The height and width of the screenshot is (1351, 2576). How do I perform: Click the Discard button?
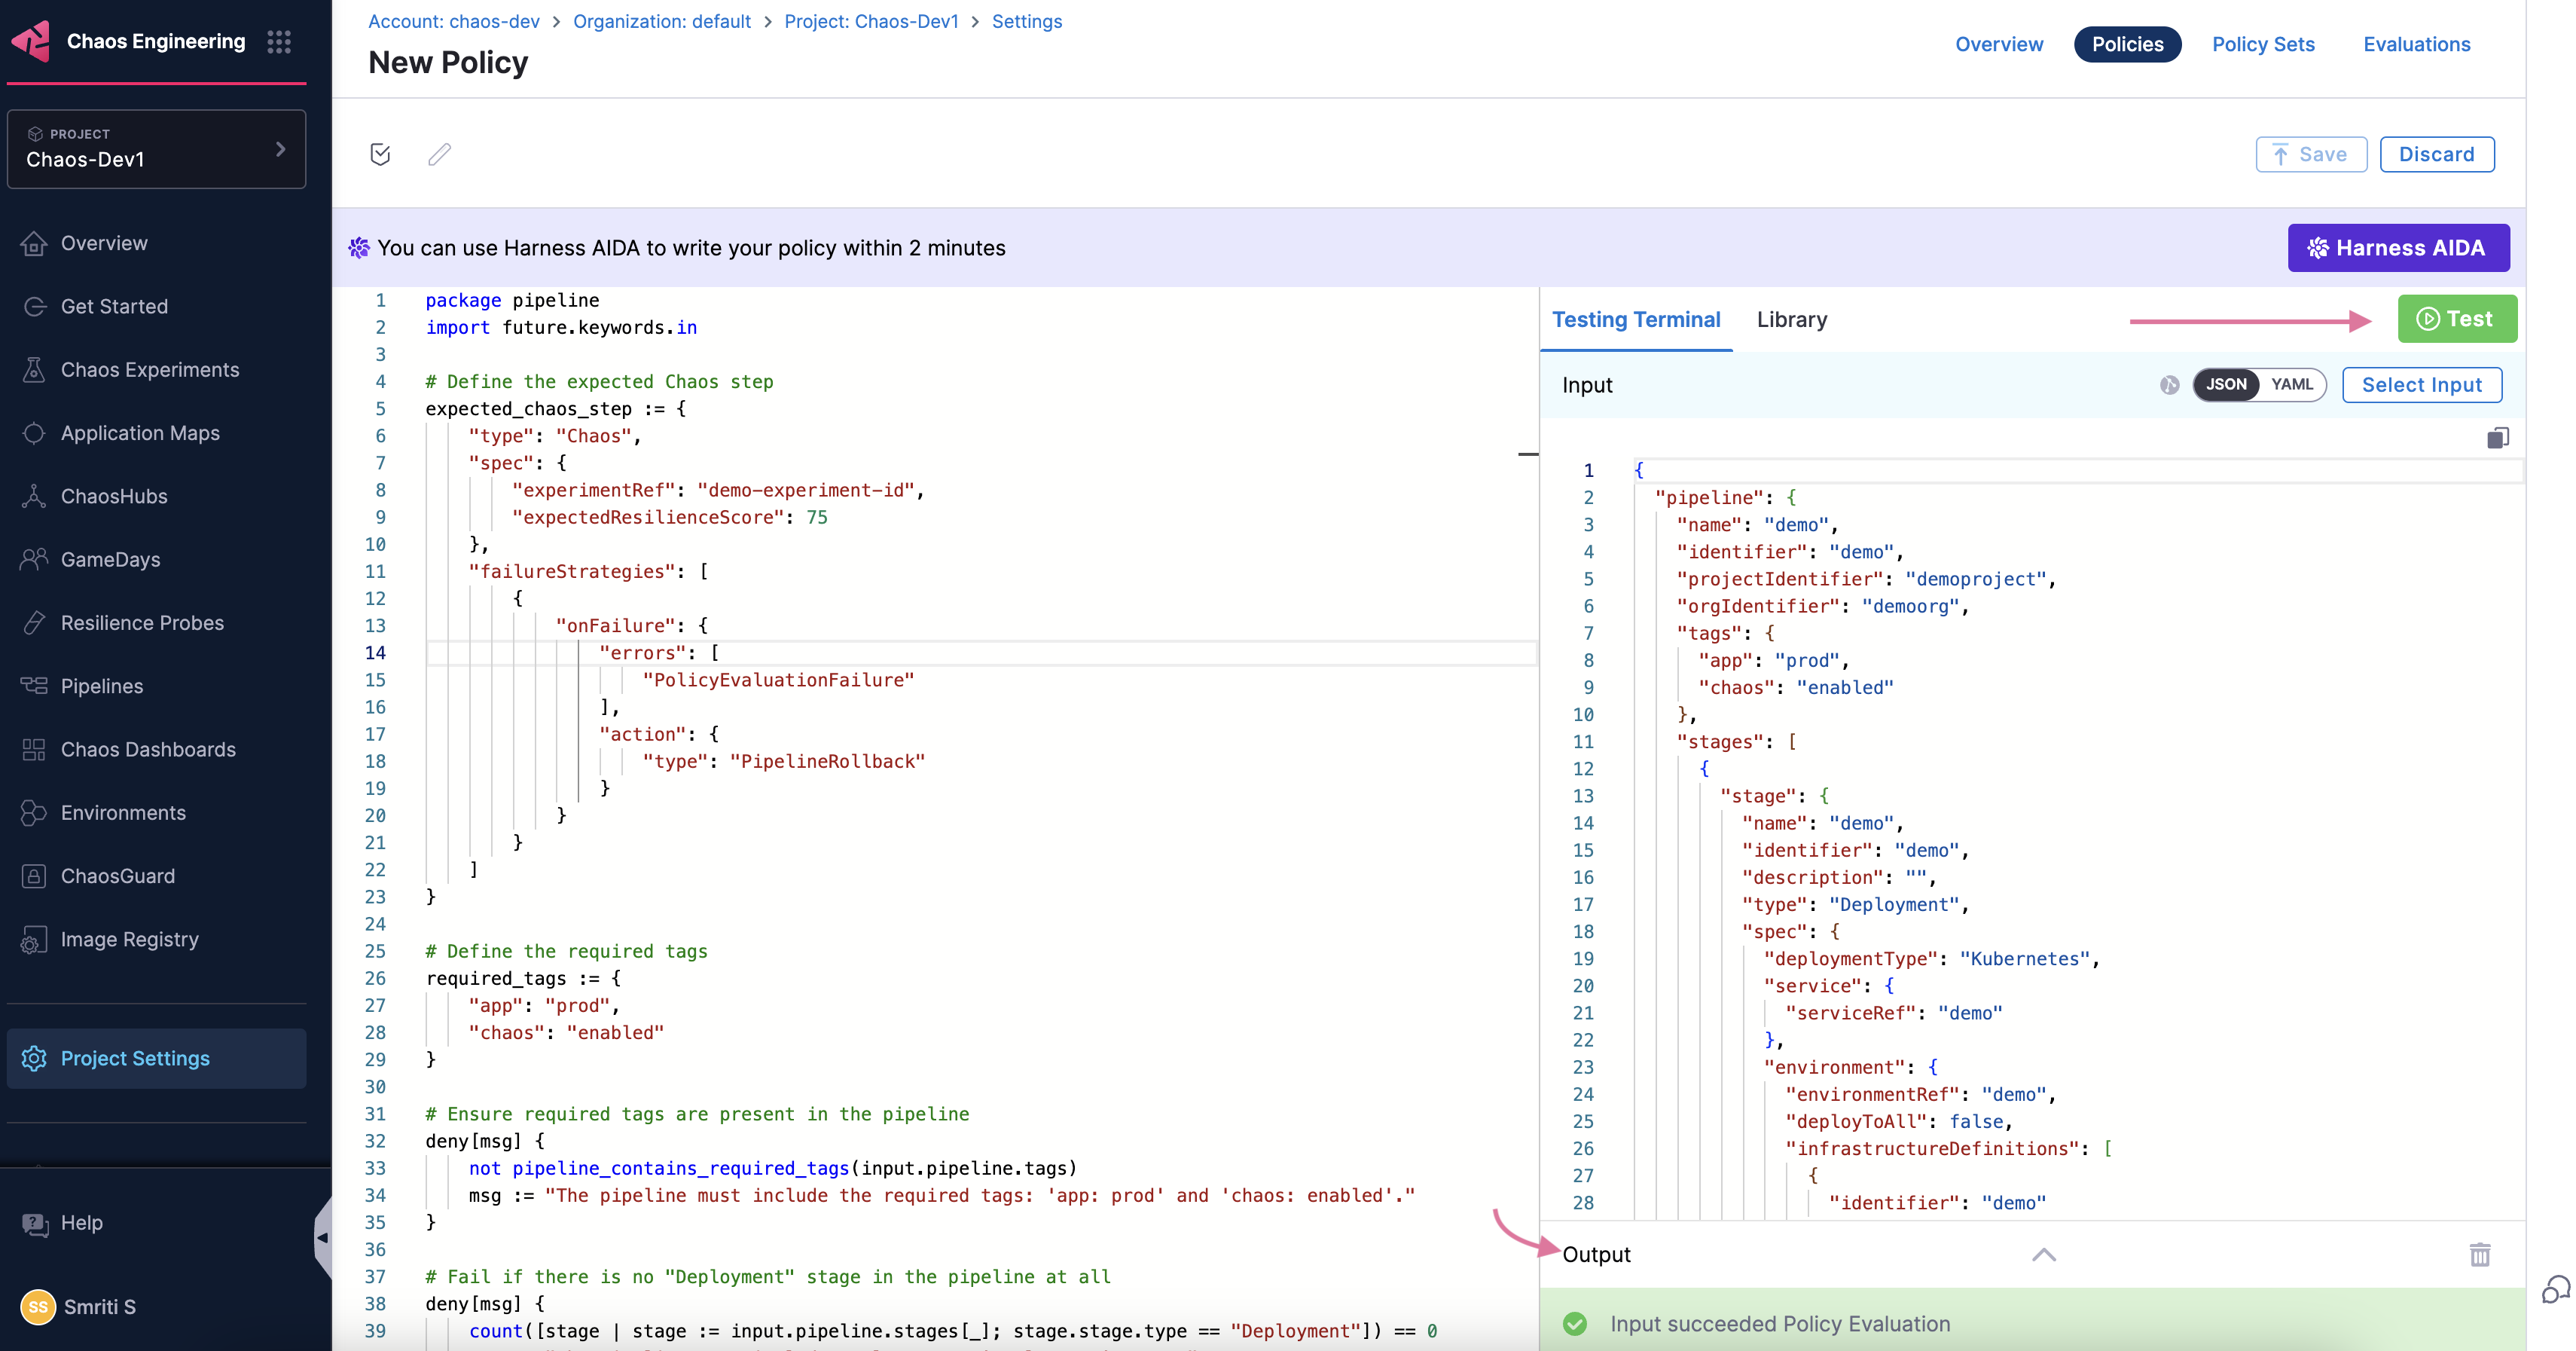(x=2436, y=154)
